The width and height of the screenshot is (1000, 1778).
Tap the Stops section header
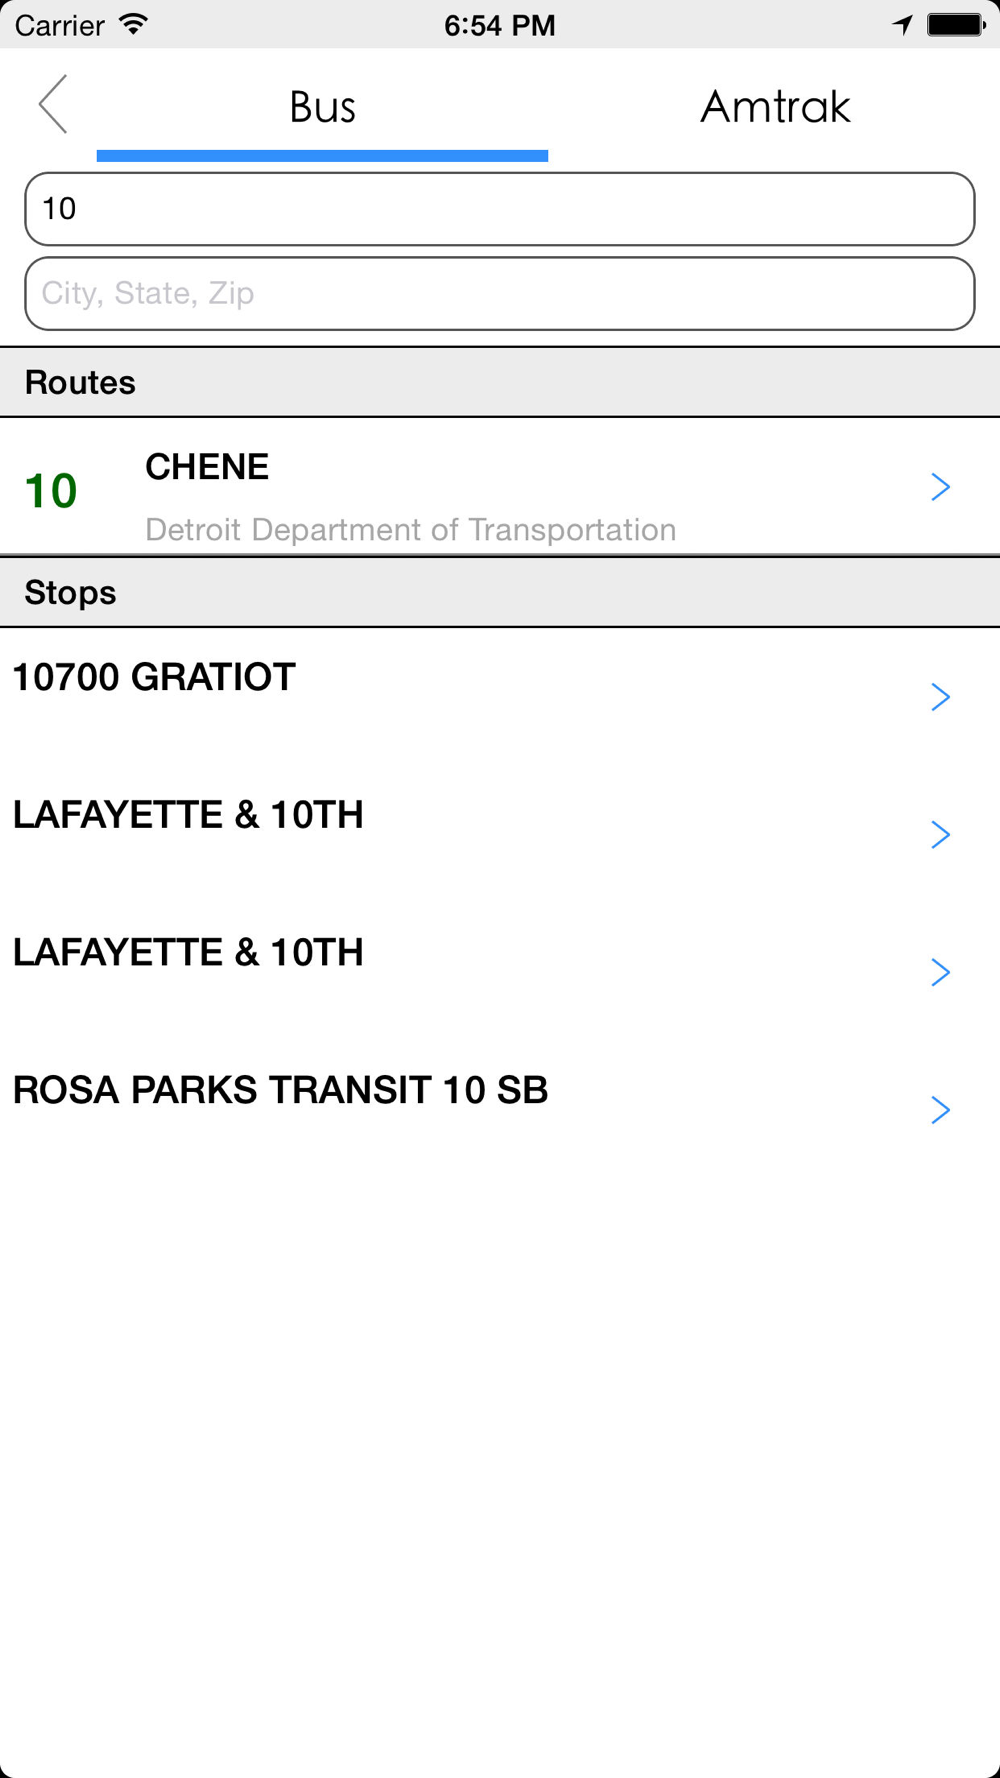pos(70,592)
